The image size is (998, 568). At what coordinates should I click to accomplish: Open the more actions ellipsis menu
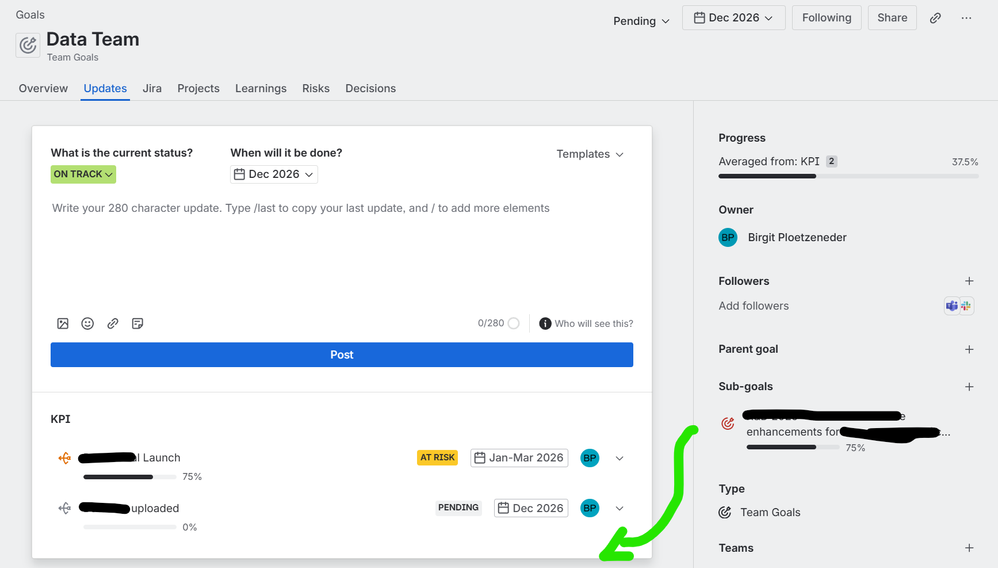[966, 18]
